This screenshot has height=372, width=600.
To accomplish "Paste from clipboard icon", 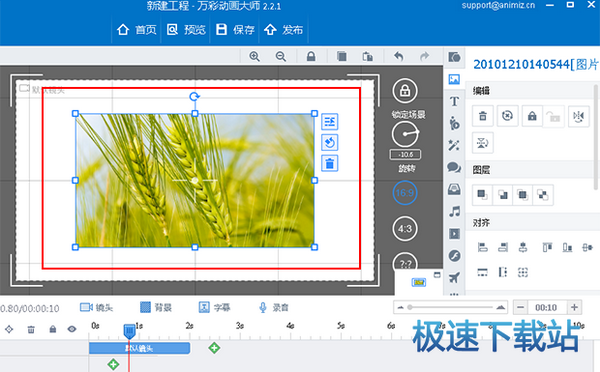I will pos(368,57).
